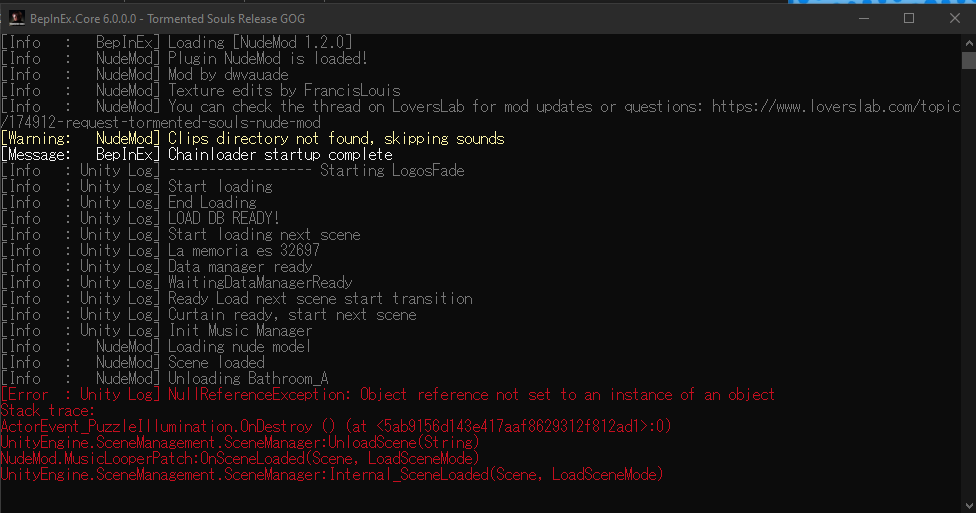Click the ActorEvent_PuzzleIllumination.OnDestroy trace line
This screenshot has height=513, width=976.
pos(336,426)
